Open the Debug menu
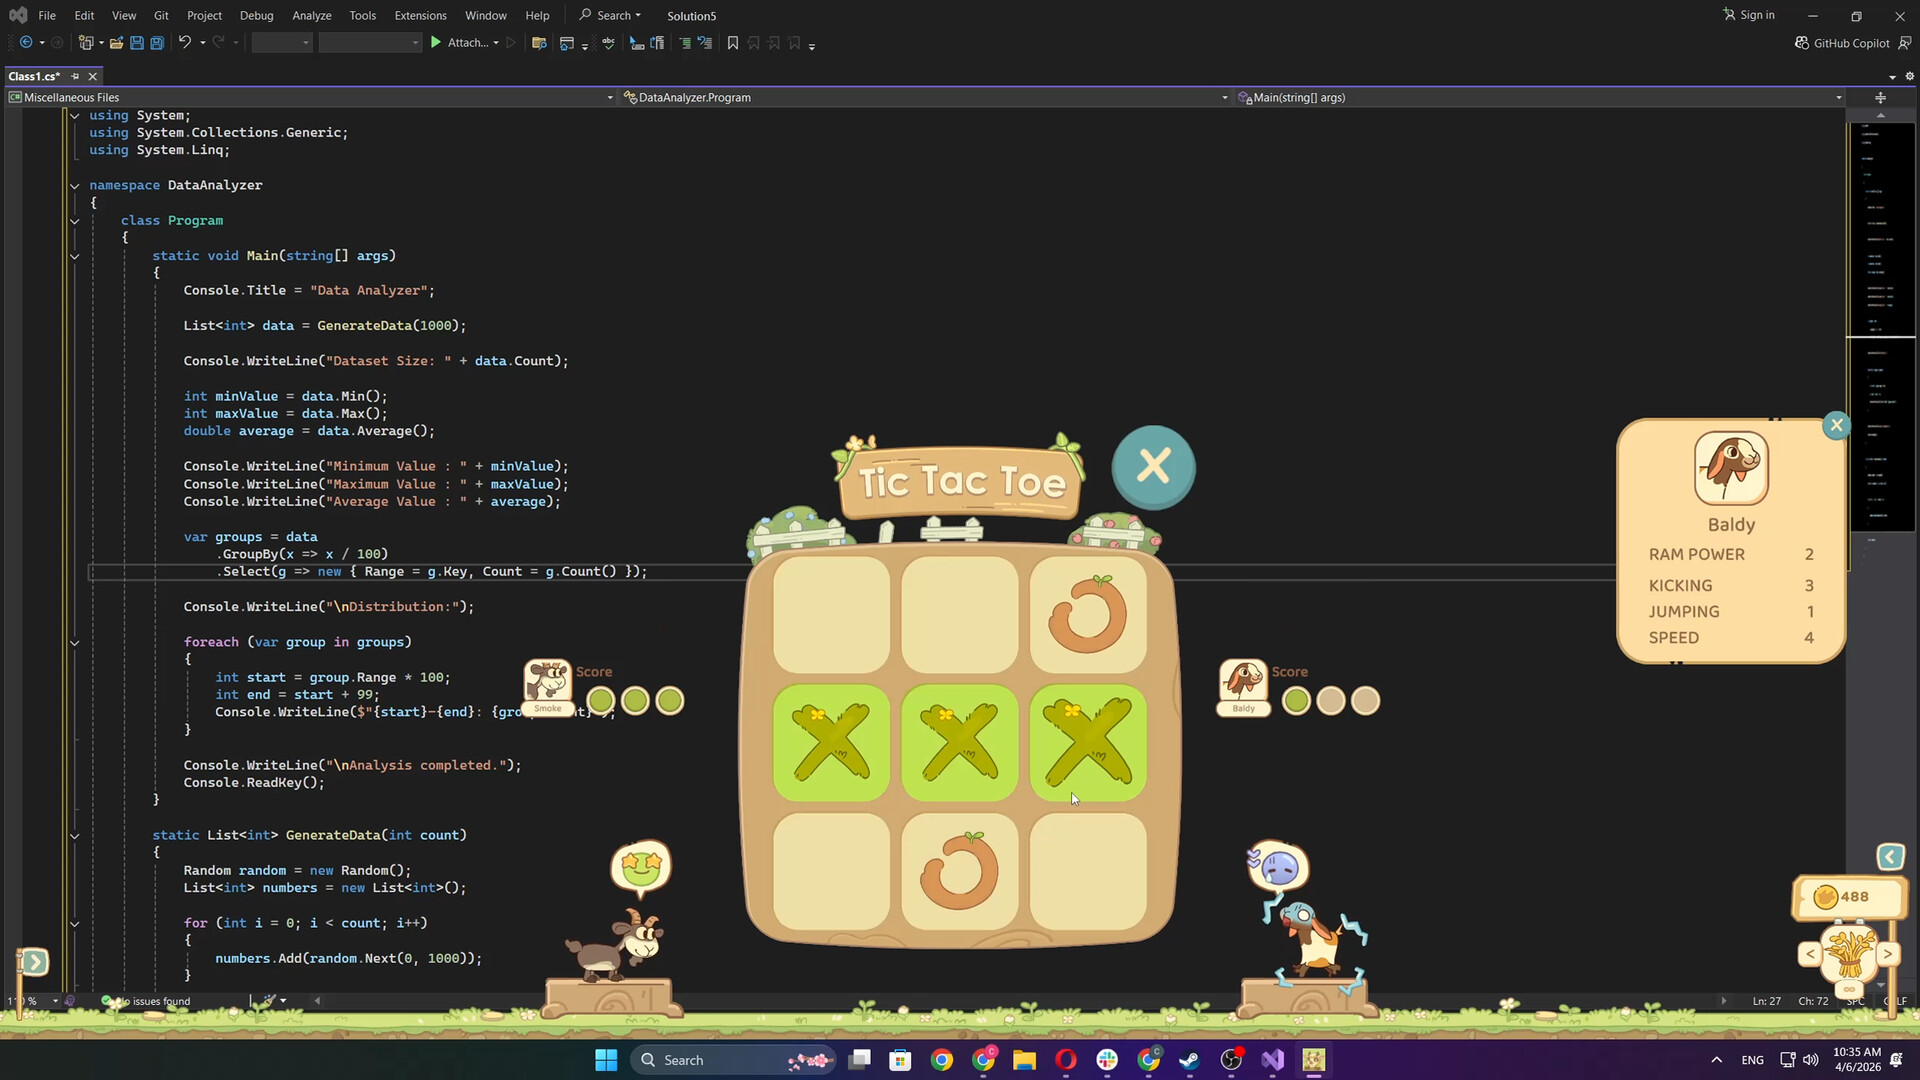1920x1080 pixels. (x=256, y=15)
